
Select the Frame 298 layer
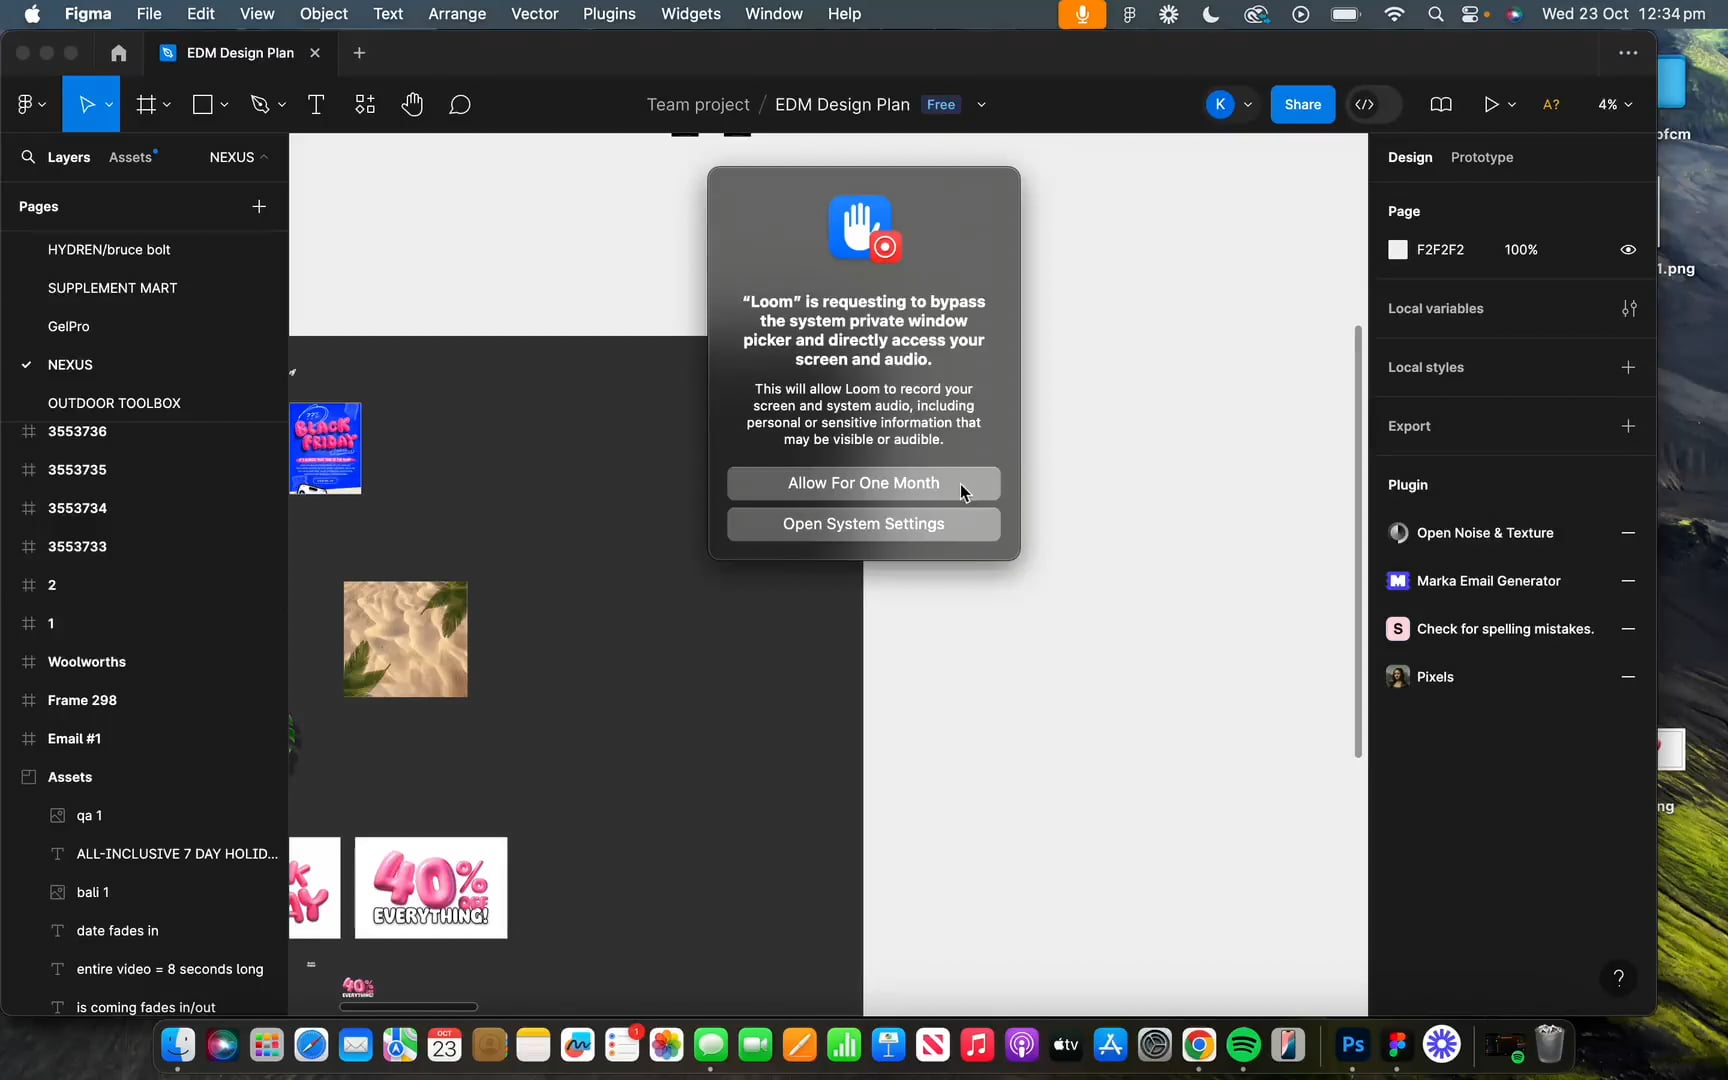[82, 700]
